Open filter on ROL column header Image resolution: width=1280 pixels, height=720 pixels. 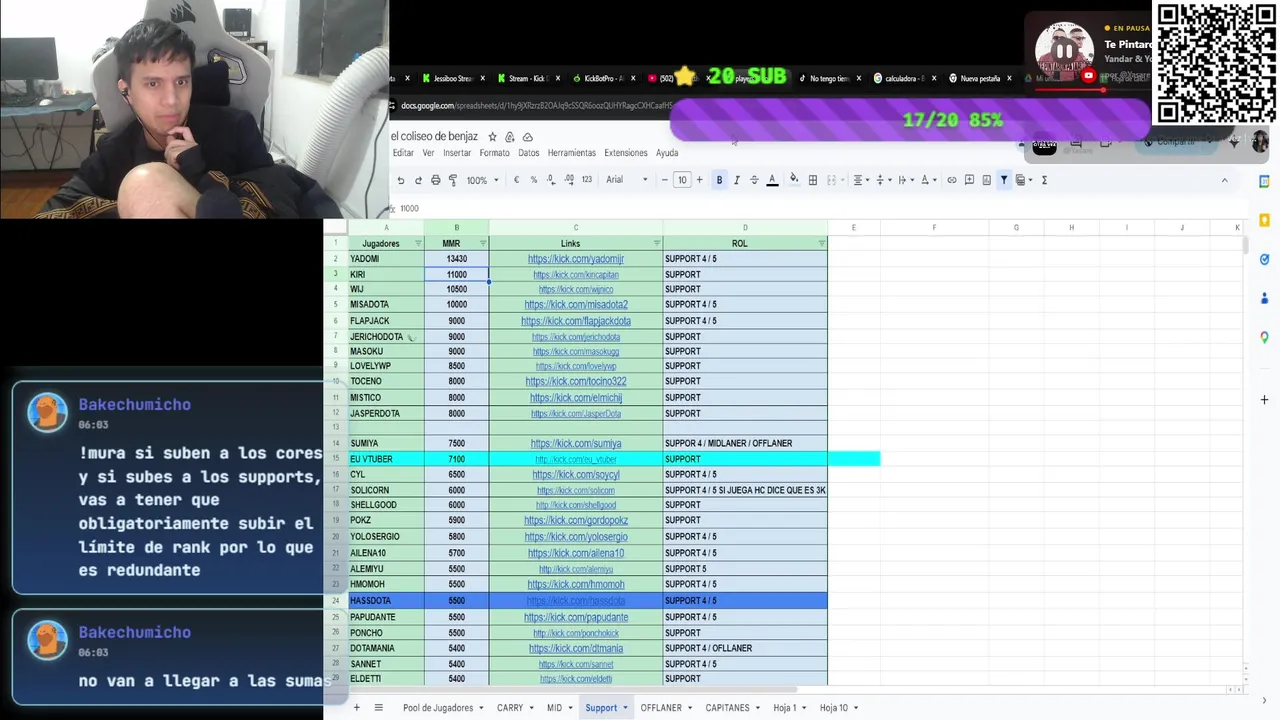pos(822,243)
